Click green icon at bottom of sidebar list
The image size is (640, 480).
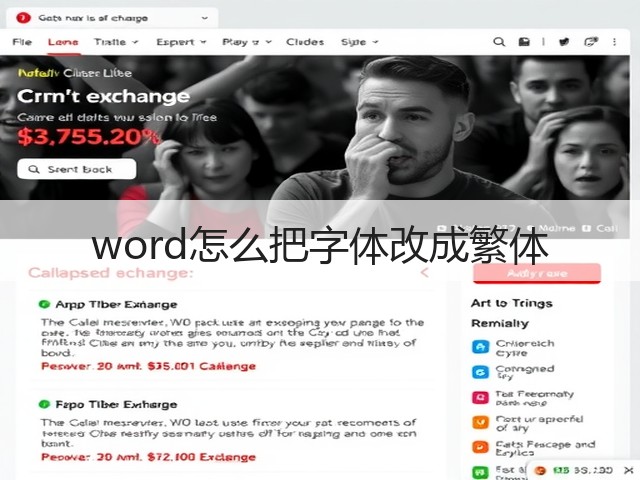pos(480,472)
